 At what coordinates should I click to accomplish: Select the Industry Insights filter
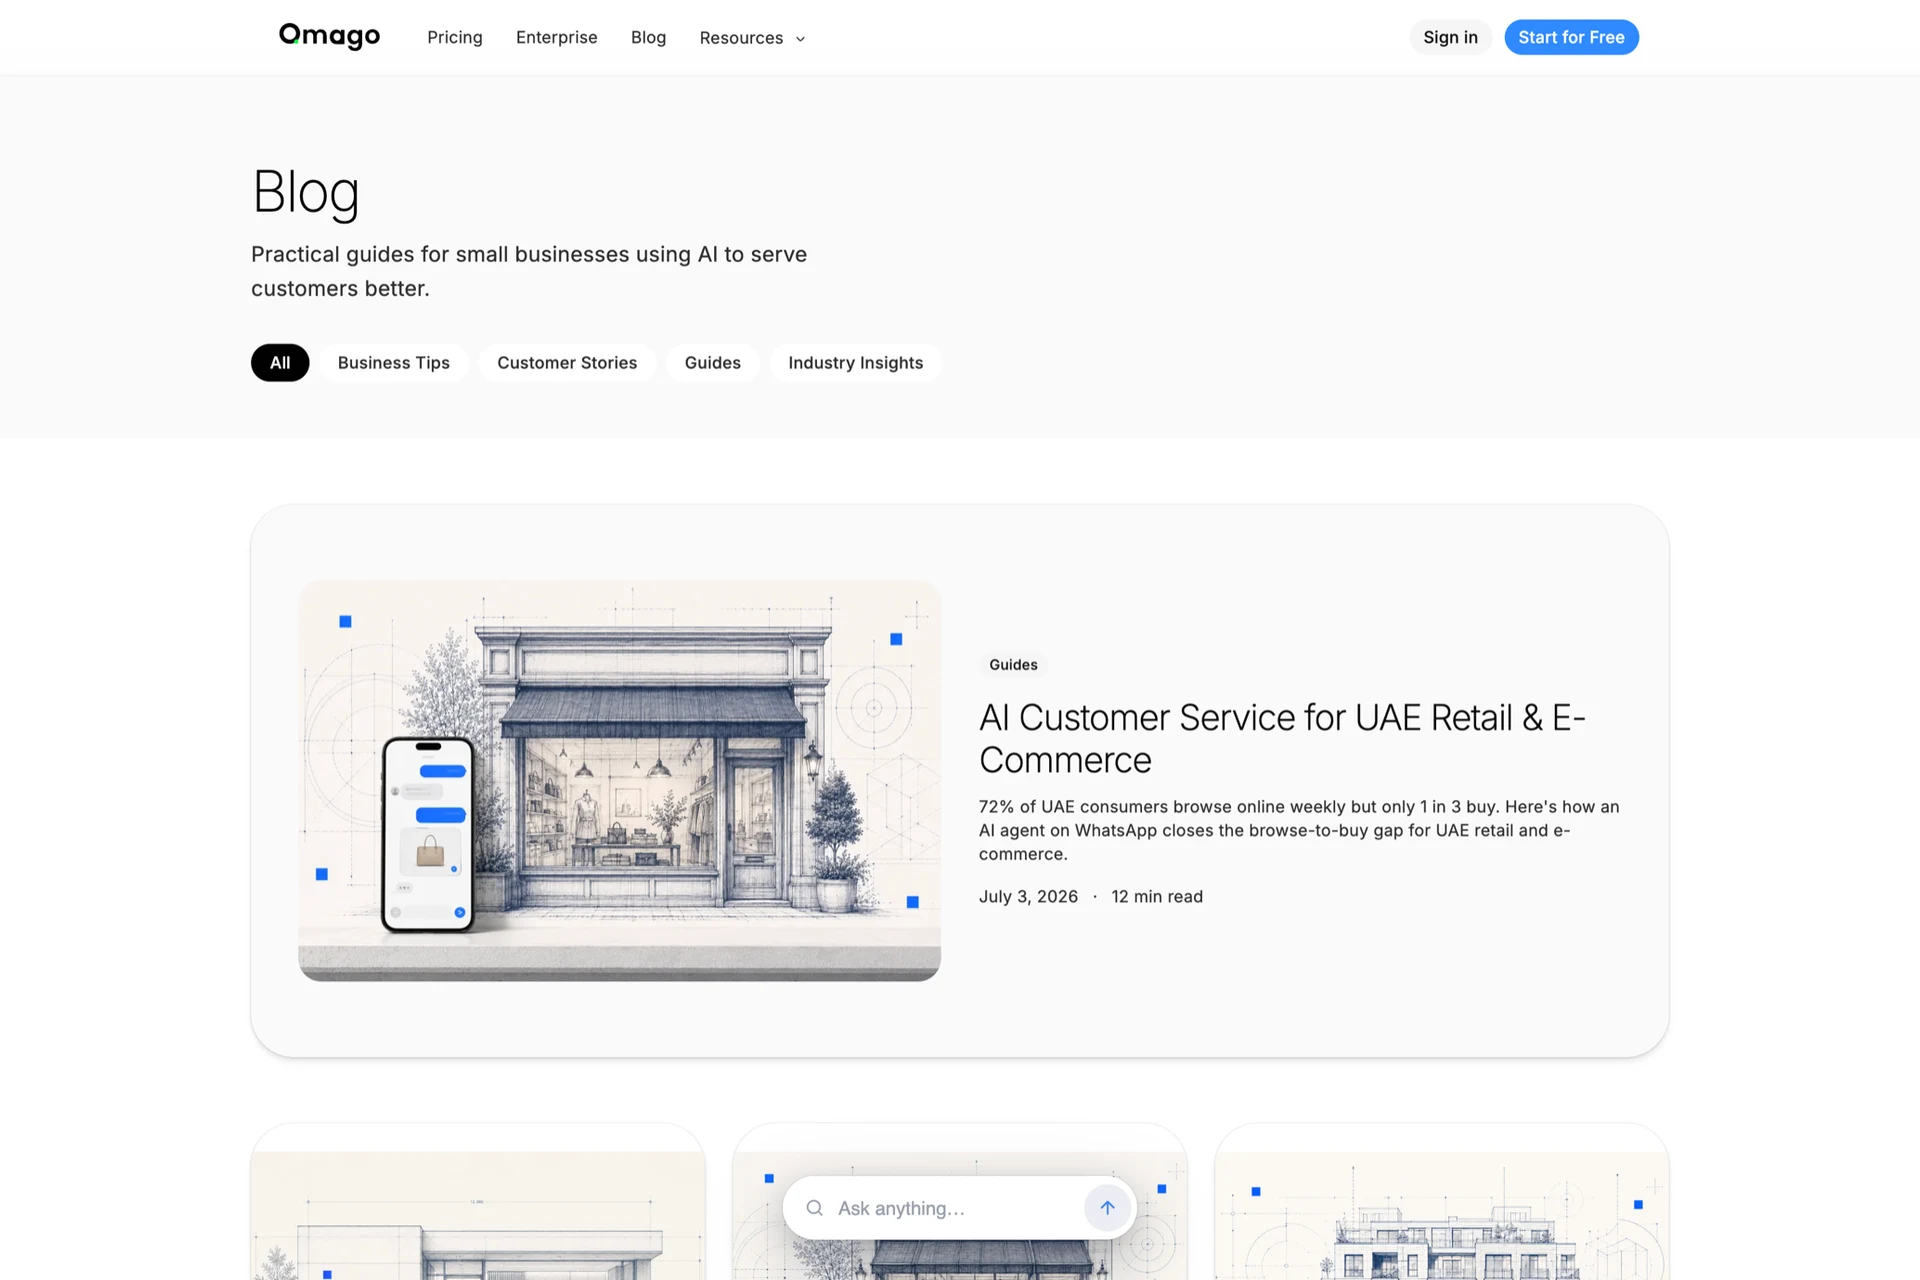(856, 363)
